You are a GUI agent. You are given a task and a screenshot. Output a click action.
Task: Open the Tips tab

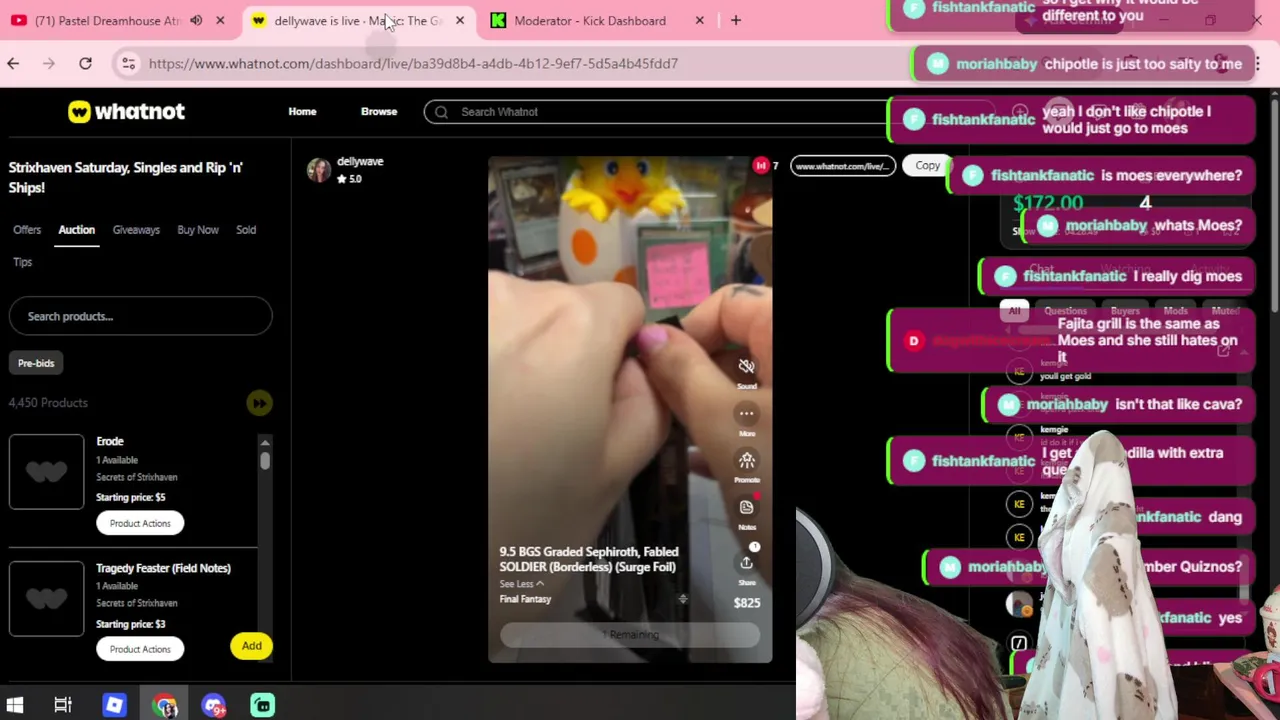pyautogui.click(x=22, y=262)
